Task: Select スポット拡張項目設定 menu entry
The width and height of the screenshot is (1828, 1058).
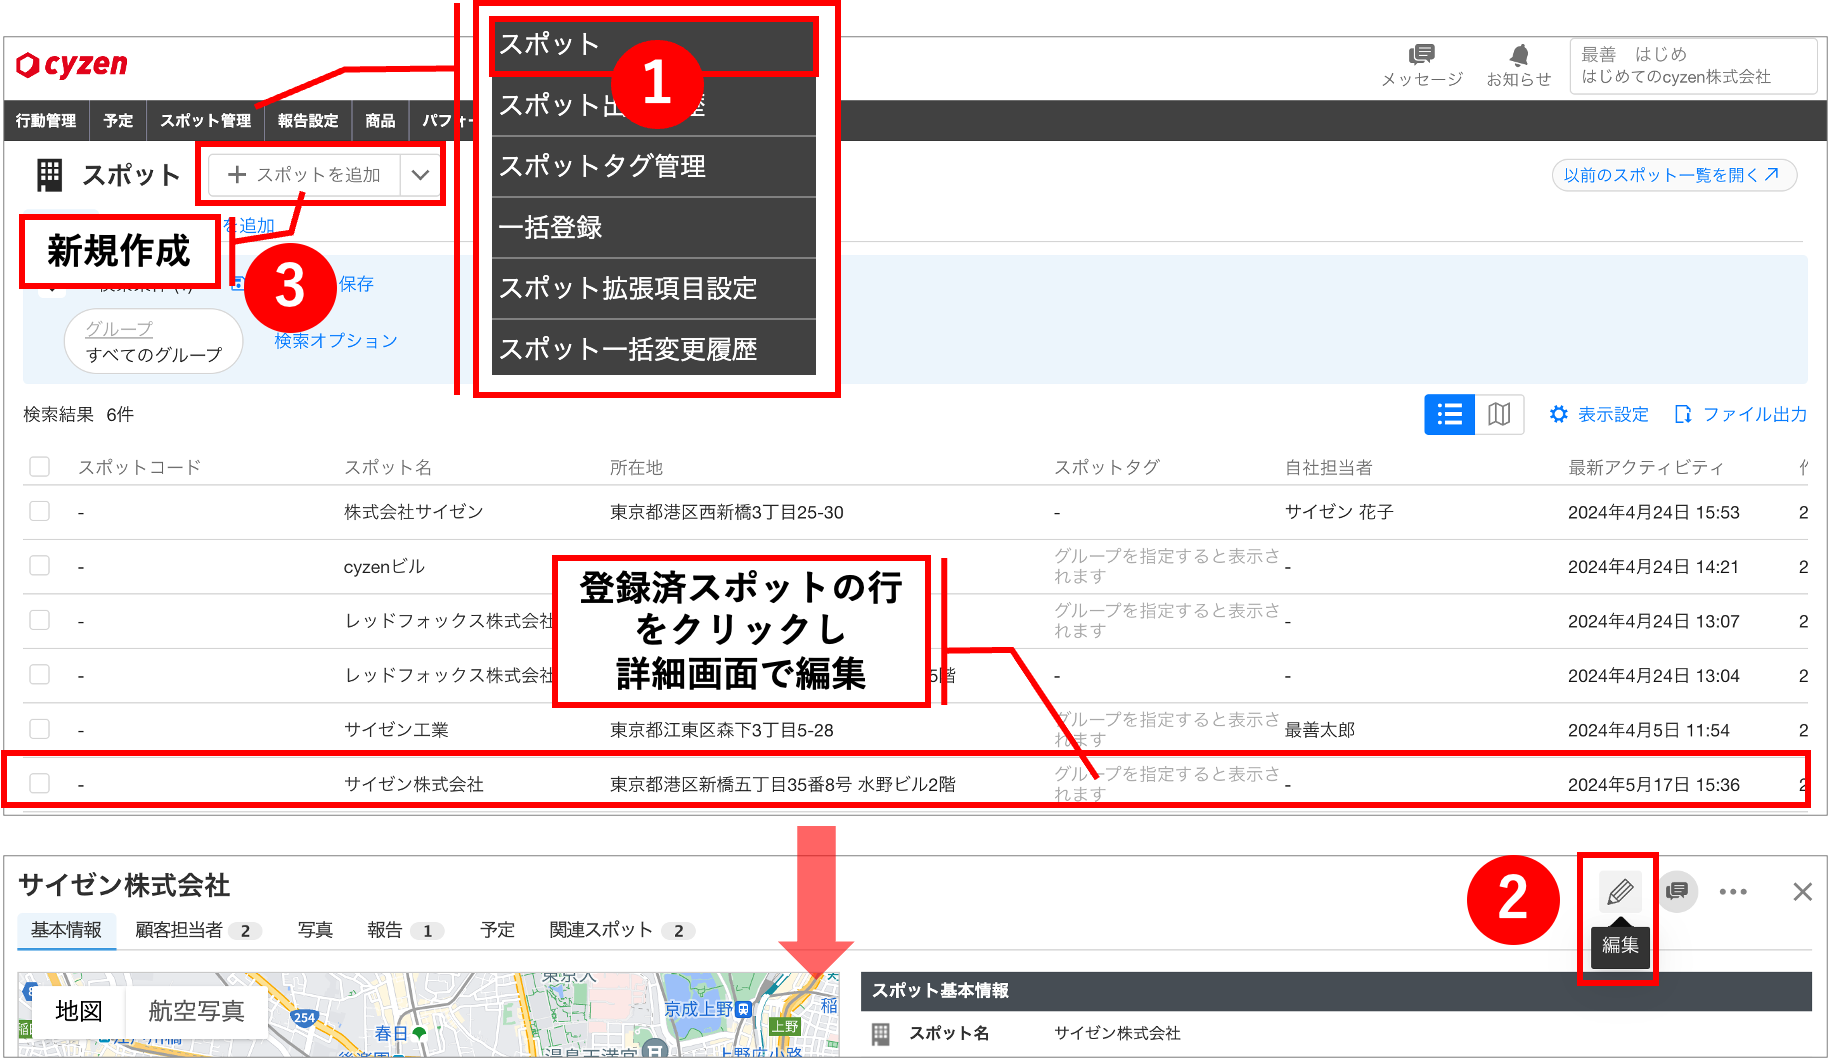Action: 654,288
